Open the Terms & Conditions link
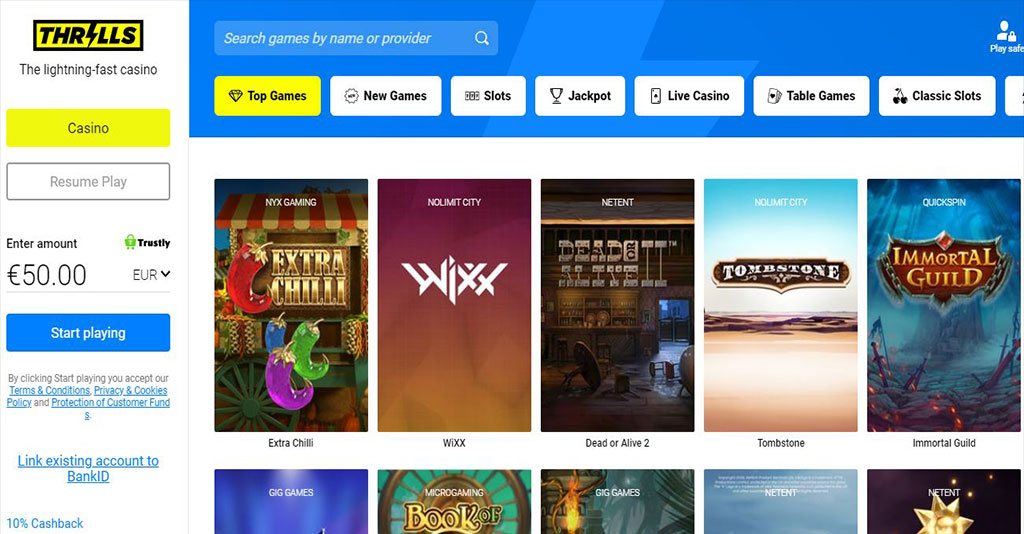 [50, 390]
